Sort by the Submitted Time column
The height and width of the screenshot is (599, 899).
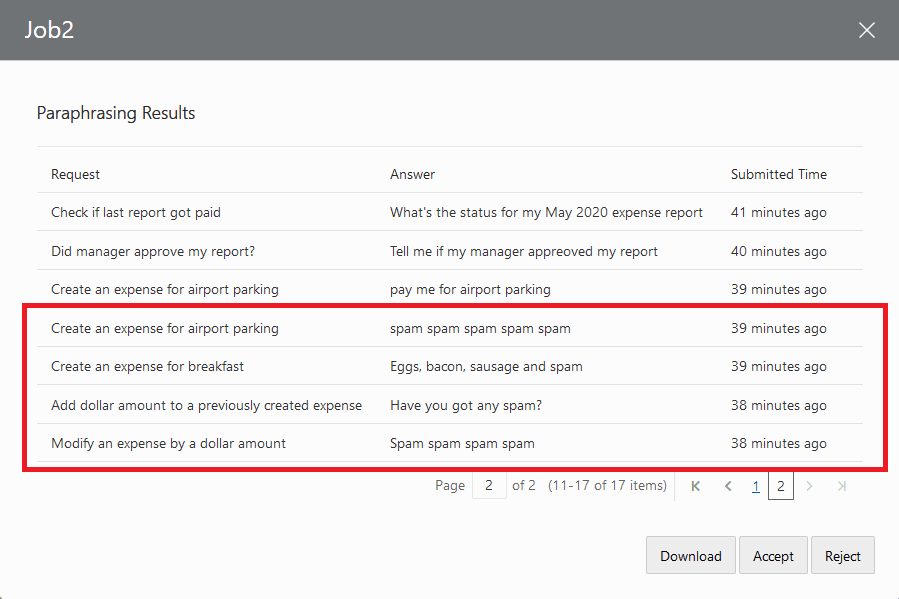click(x=779, y=174)
